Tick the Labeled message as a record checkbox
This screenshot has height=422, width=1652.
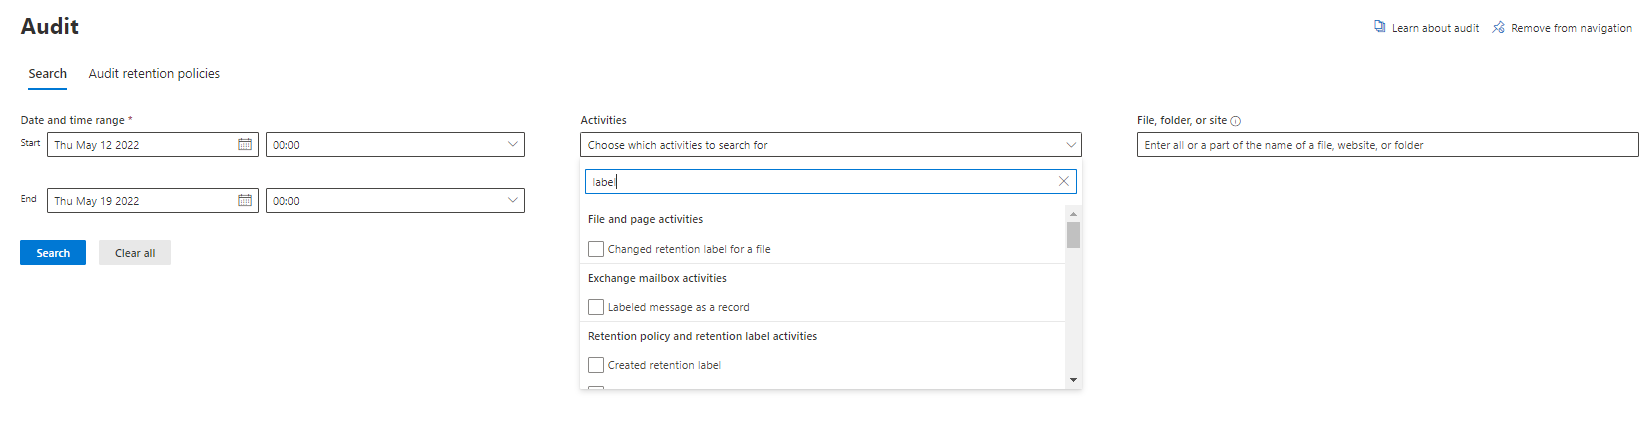click(x=596, y=307)
